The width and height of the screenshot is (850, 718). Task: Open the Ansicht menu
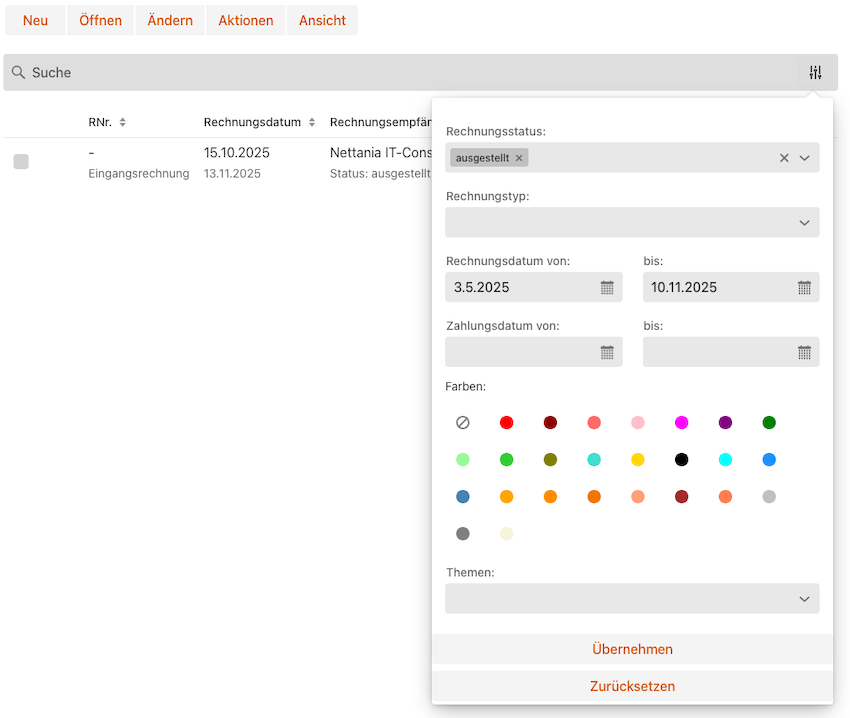pos(322,21)
